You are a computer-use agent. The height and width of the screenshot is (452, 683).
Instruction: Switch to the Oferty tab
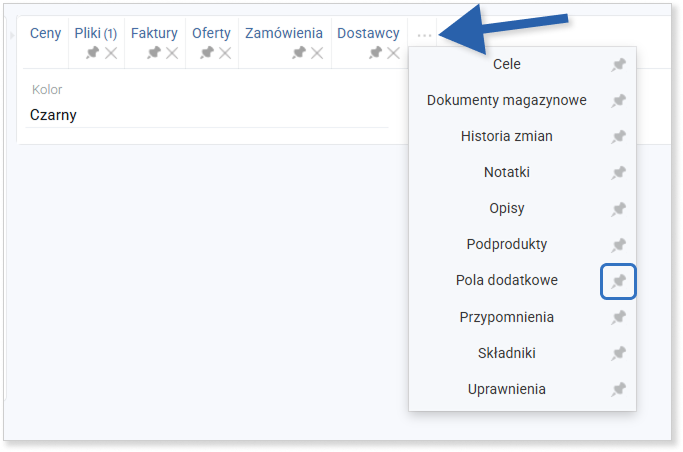click(211, 33)
